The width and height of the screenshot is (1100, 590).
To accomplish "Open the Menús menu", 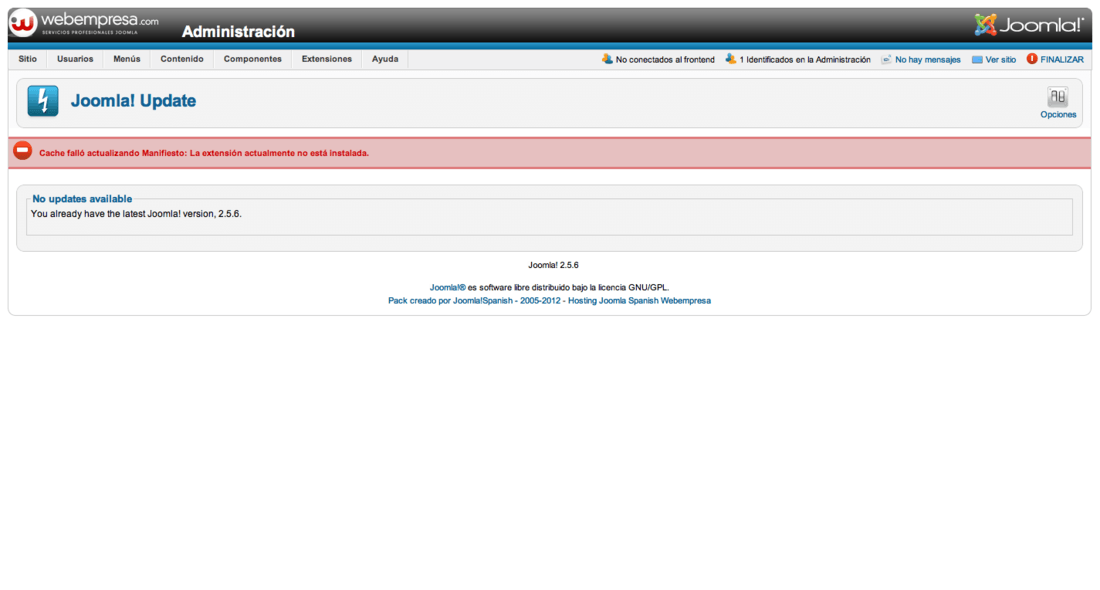I will pos(127,59).
